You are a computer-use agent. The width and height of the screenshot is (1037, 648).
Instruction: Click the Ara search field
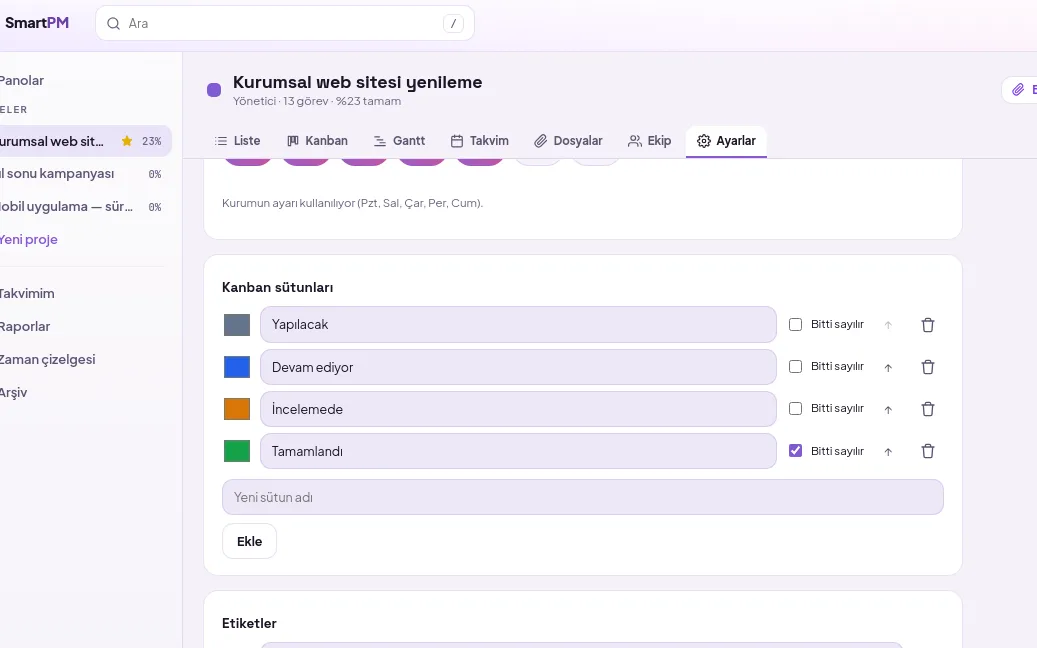point(285,24)
